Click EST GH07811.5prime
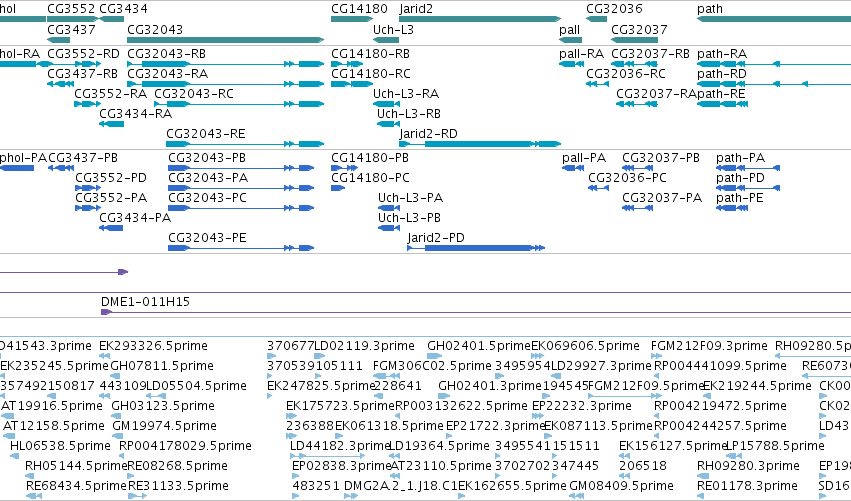 pos(162,366)
